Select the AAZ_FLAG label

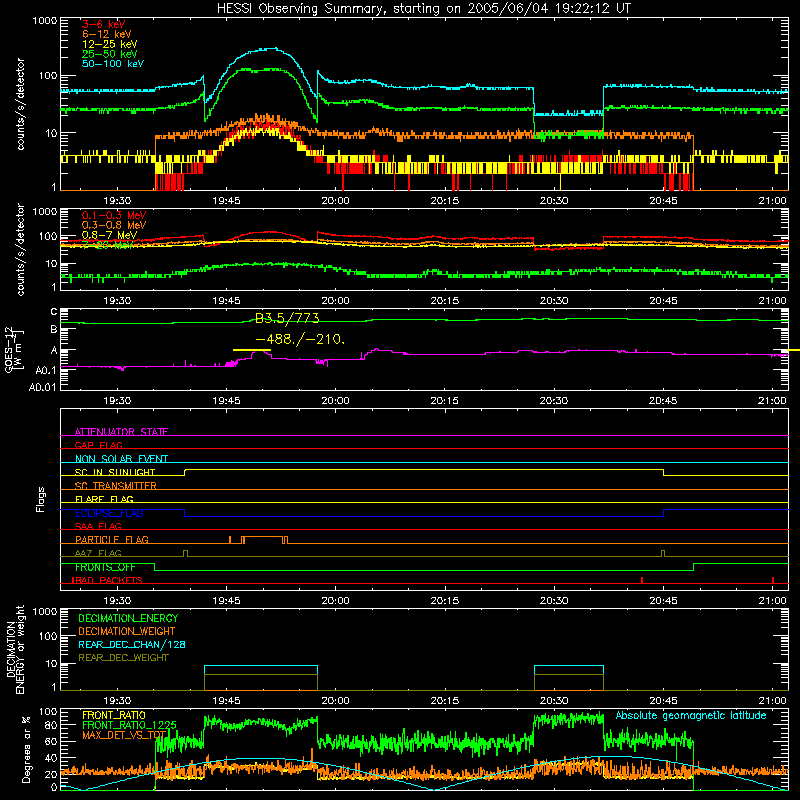pyautogui.click(x=98, y=553)
